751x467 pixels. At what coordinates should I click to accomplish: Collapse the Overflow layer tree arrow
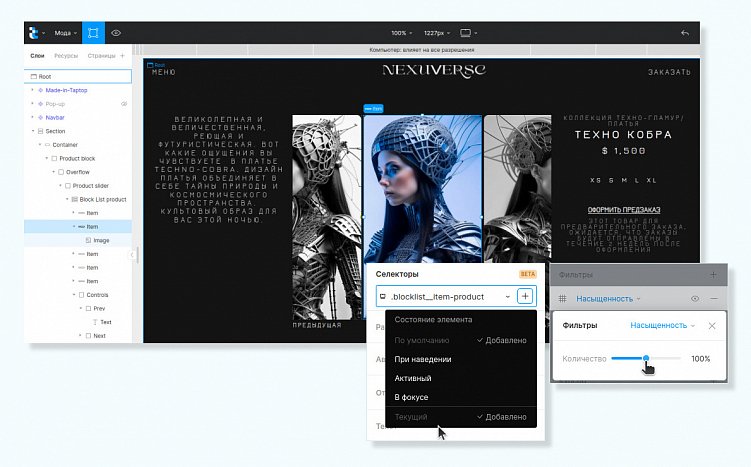pos(54,172)
